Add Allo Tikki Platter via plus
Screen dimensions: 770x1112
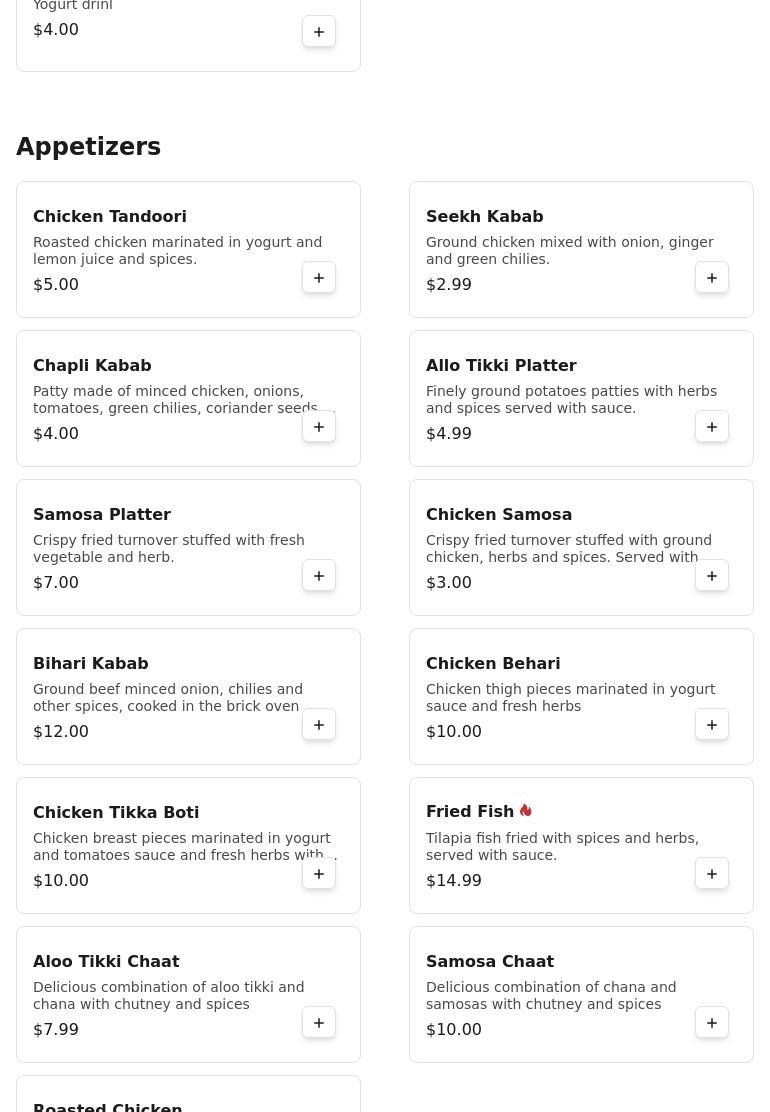click(712, 427)
